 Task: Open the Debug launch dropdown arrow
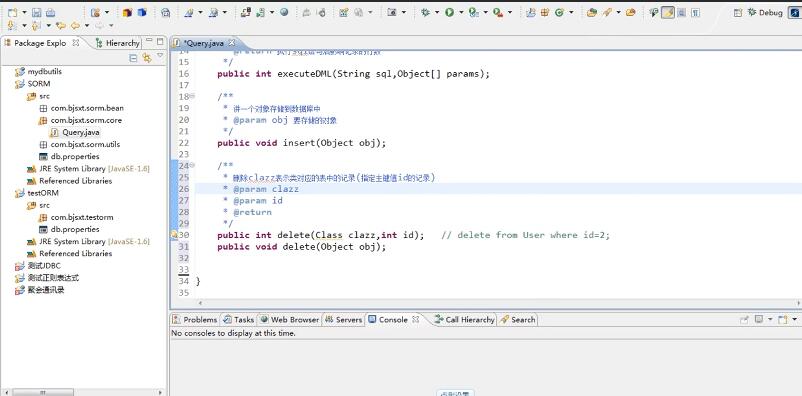click(436, 13)
